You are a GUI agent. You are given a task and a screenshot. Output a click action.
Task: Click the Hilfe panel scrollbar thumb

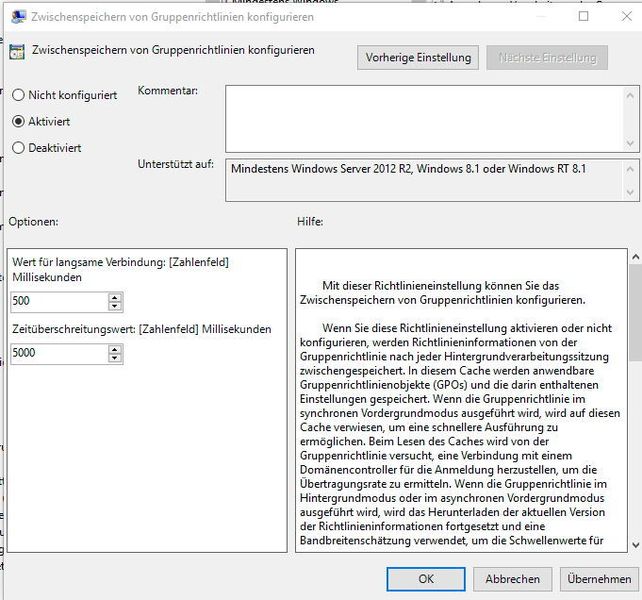coord(635,312)
